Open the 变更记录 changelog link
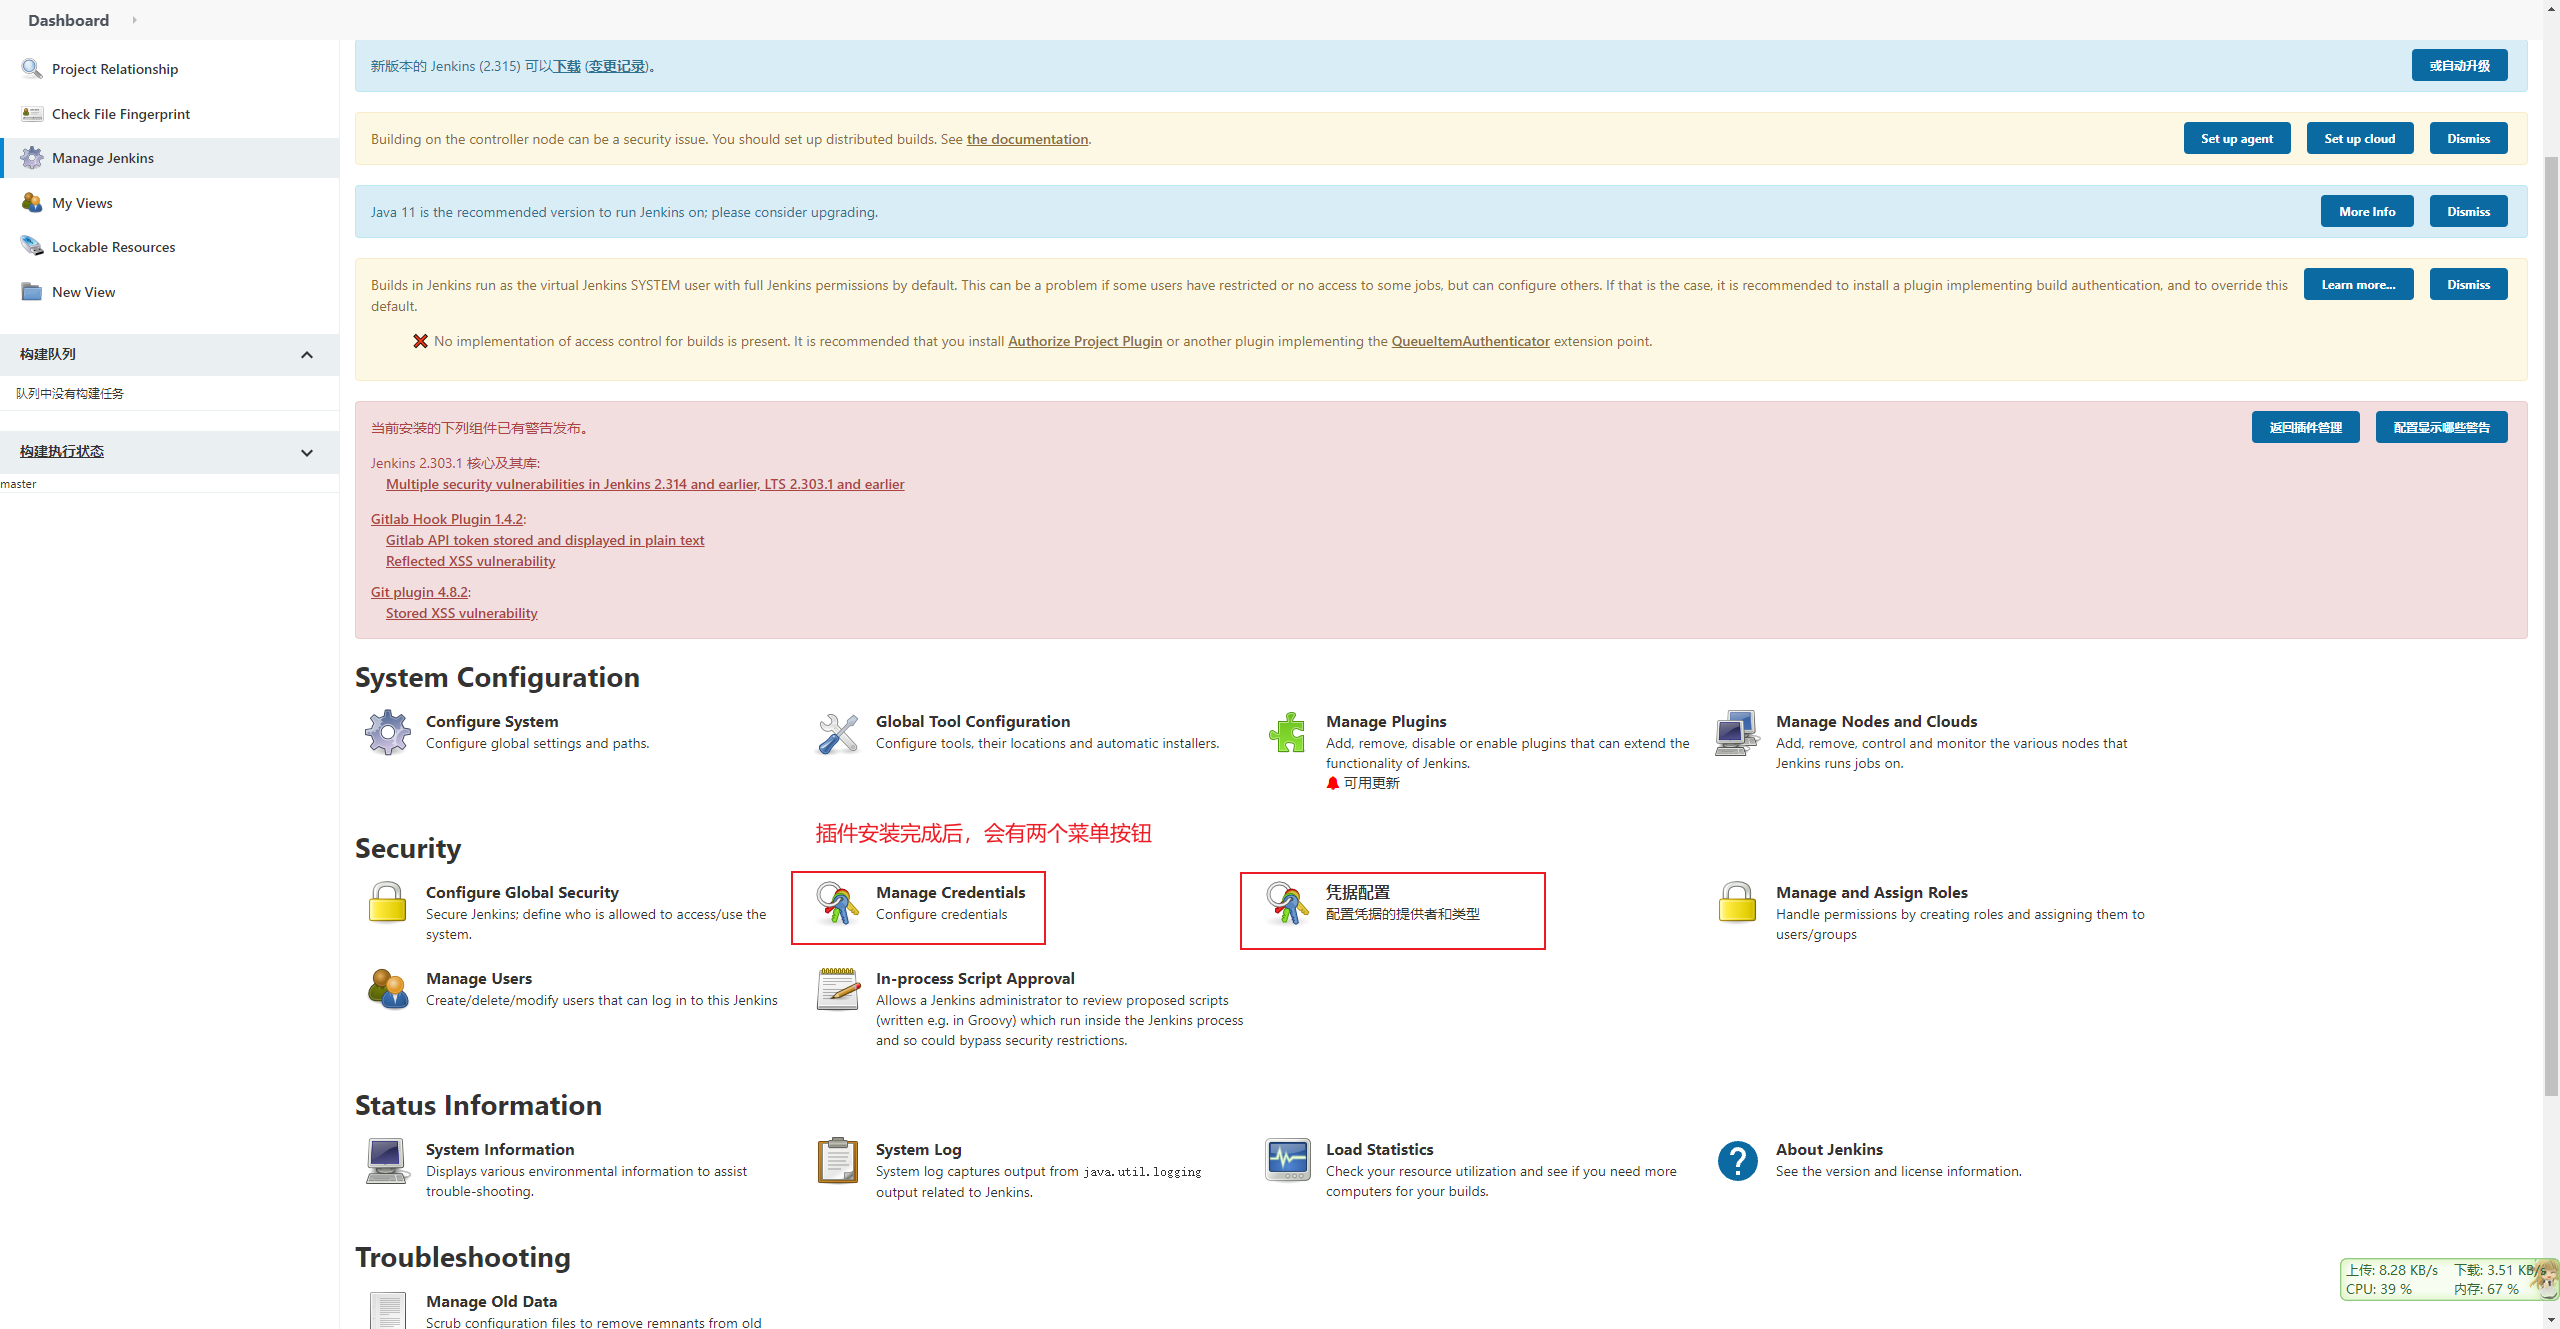2560x1329 pixels. 617,66
